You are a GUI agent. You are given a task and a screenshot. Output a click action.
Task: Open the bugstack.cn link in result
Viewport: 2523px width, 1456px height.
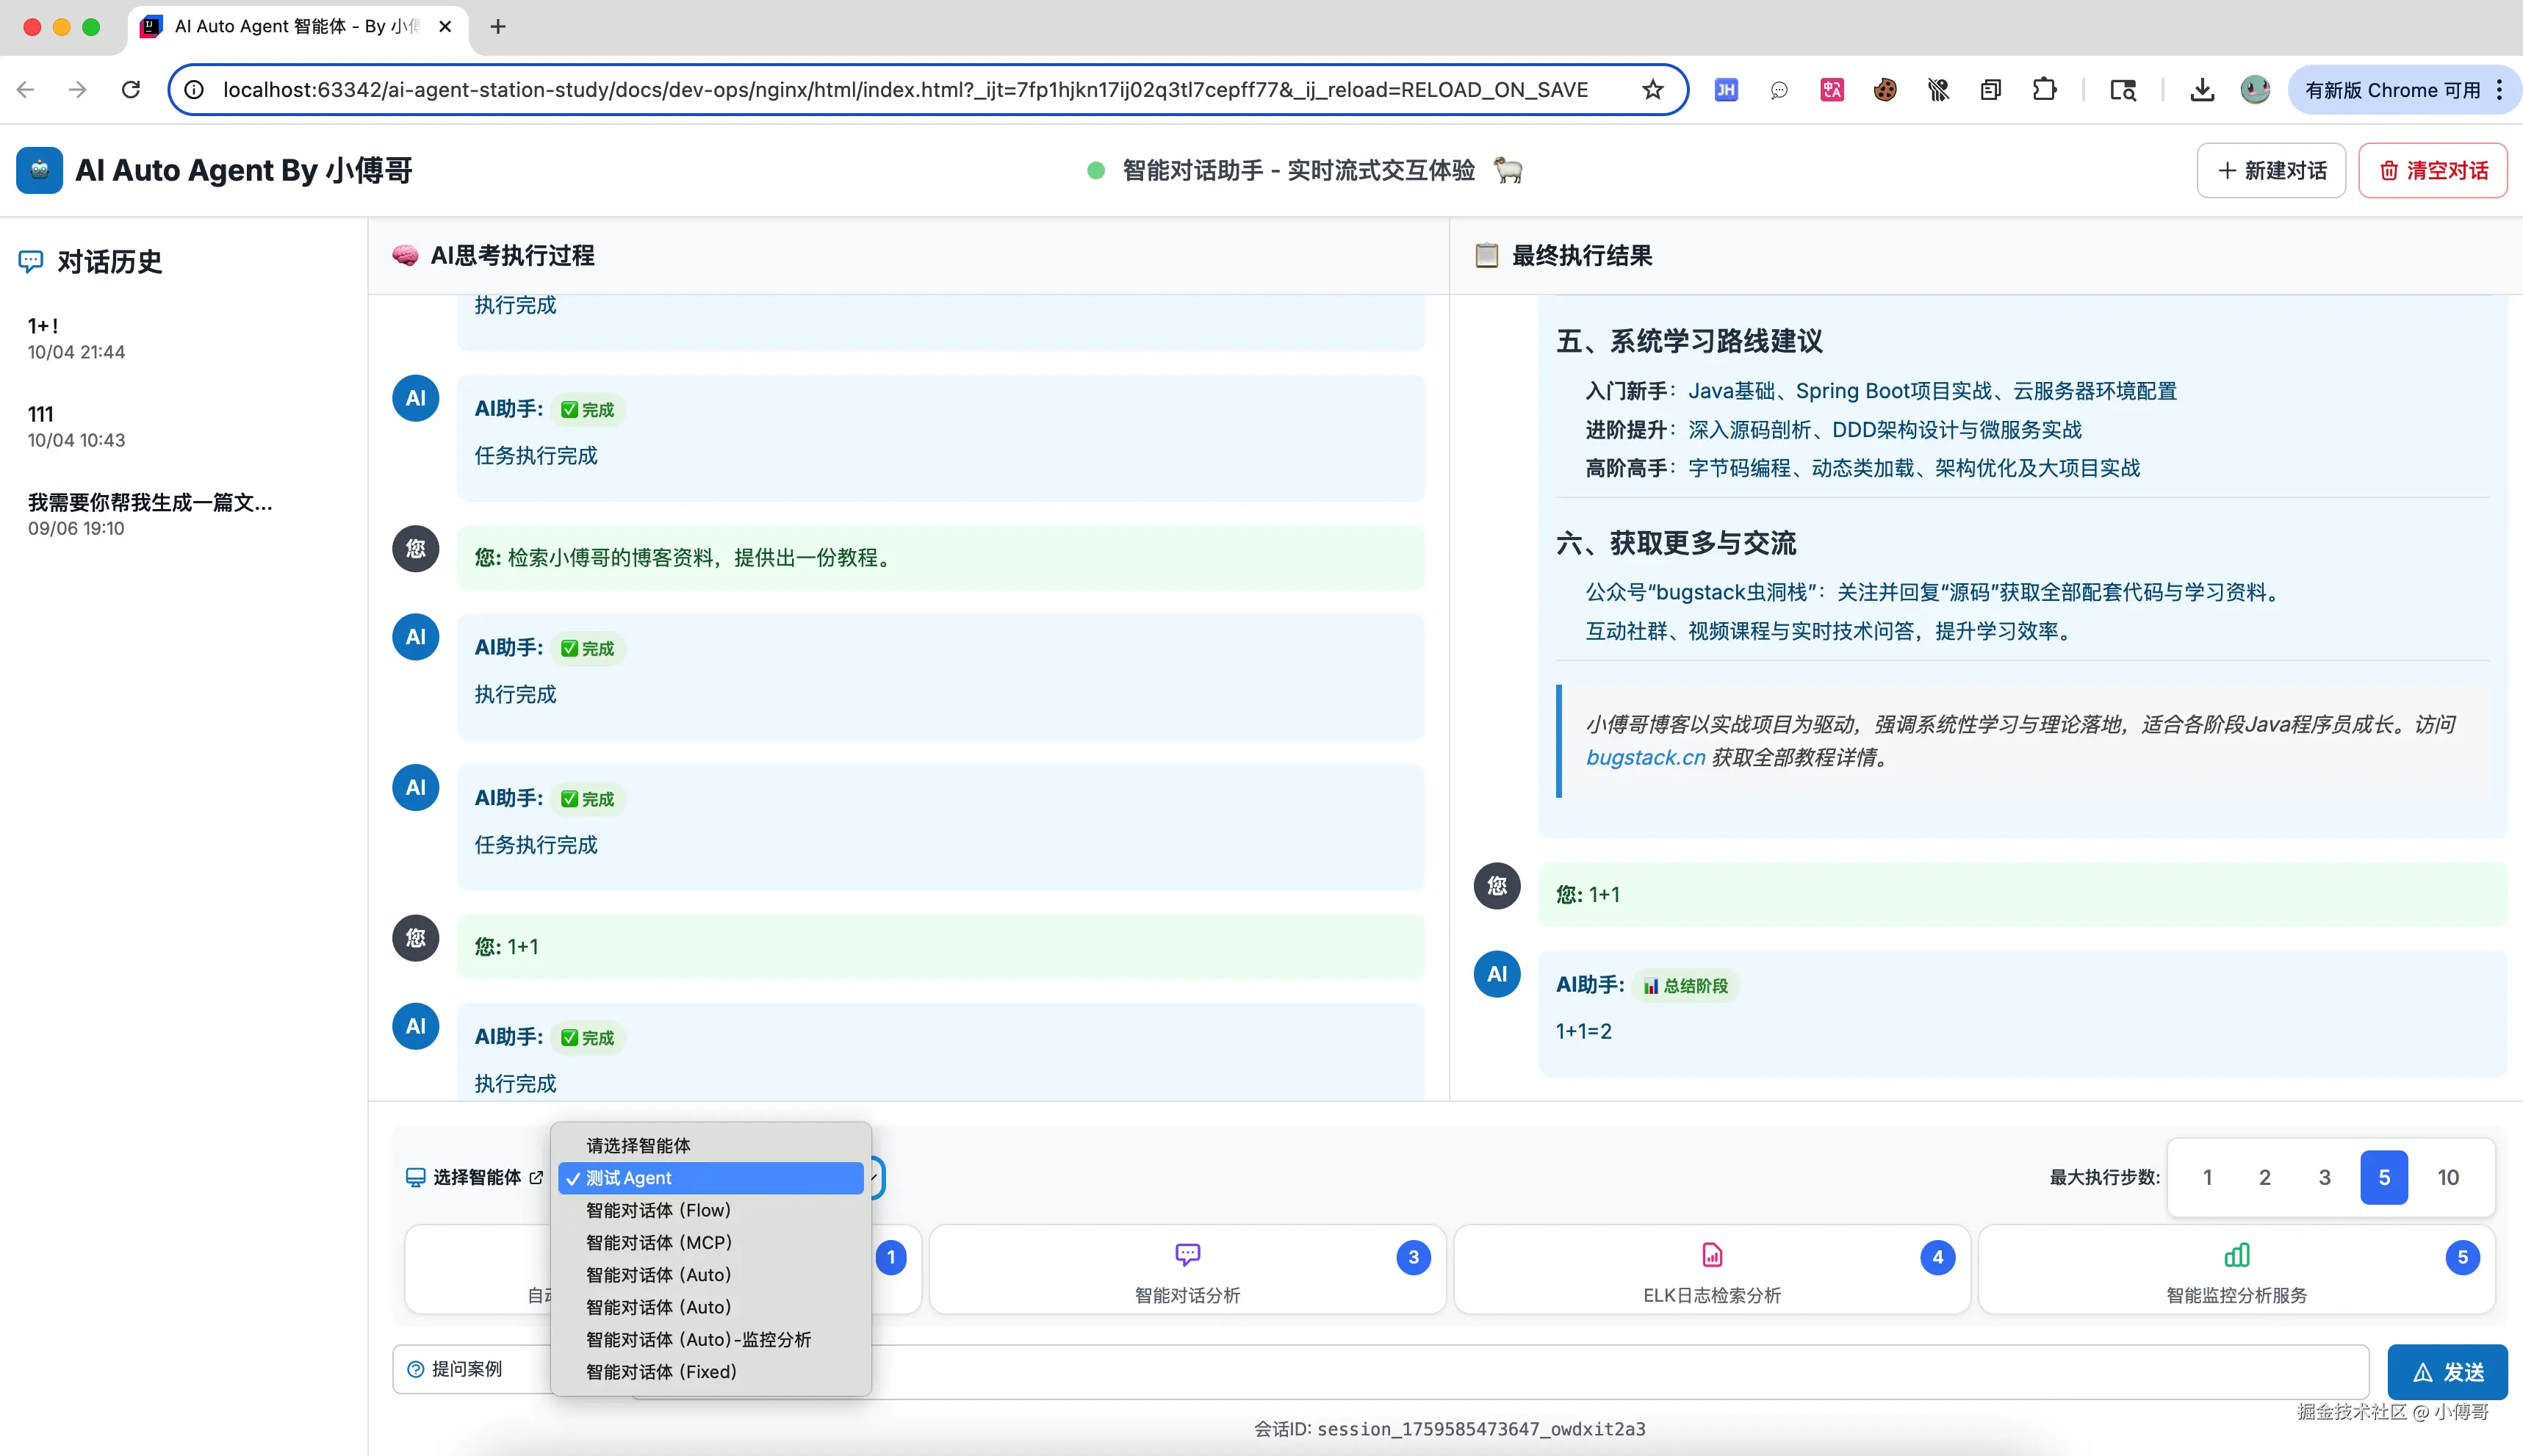click(x=1645, y=757)
